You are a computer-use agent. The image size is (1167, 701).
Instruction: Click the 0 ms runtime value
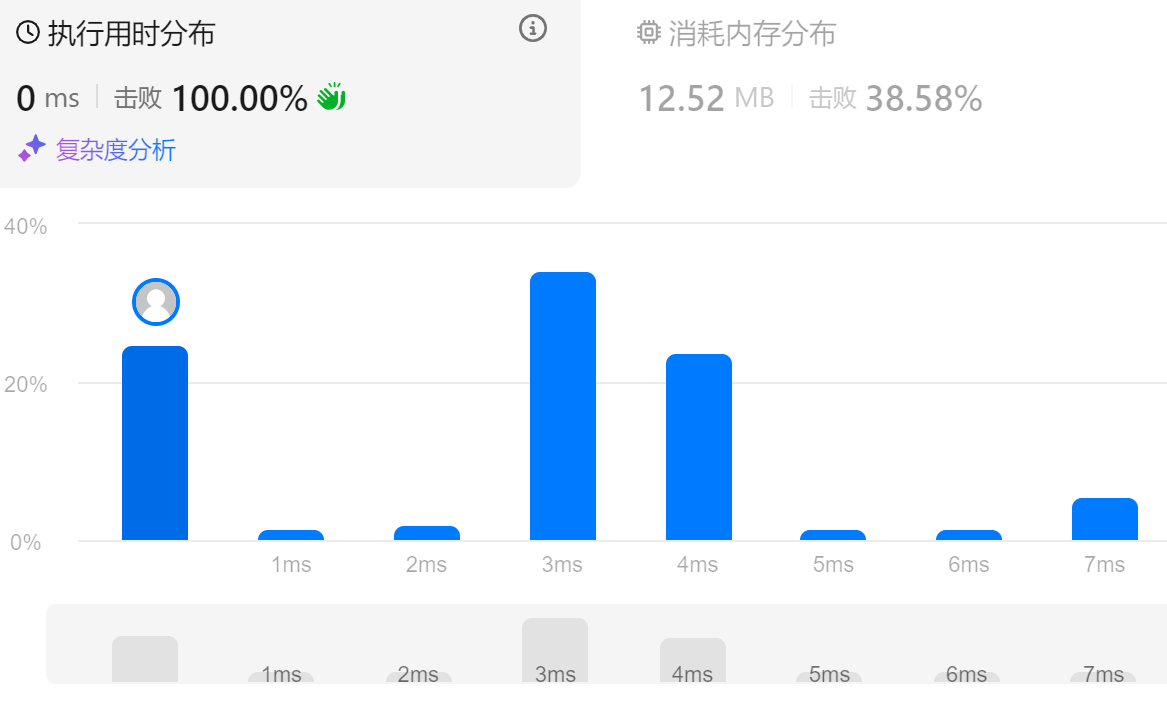pyautogui.click(x=48, y=98)
